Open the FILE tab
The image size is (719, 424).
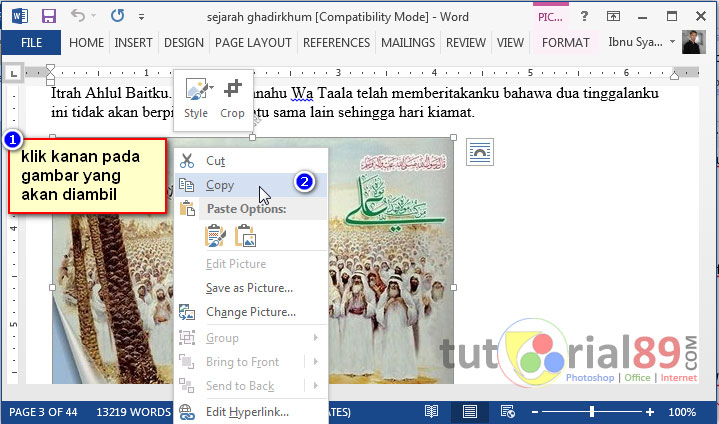[x=31, y=43]
